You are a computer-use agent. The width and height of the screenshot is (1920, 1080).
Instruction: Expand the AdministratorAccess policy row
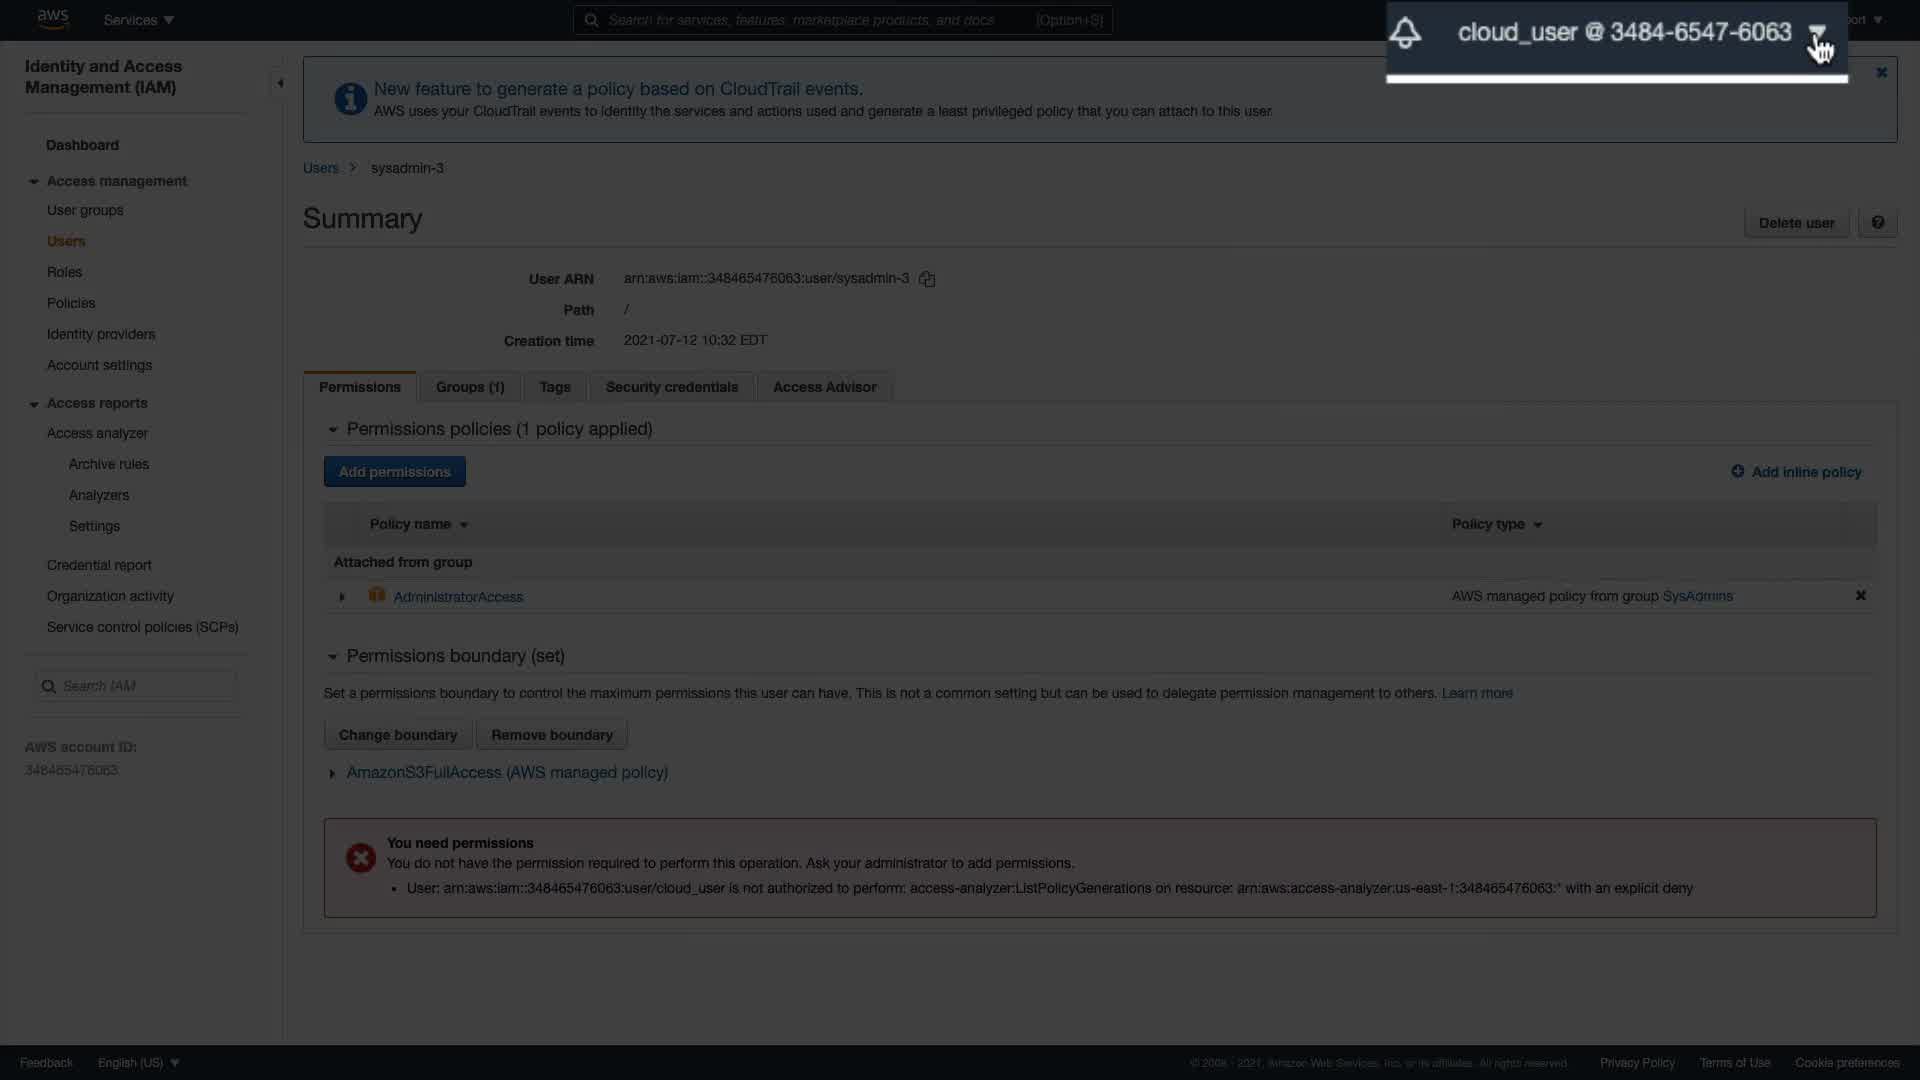[342, 597]
